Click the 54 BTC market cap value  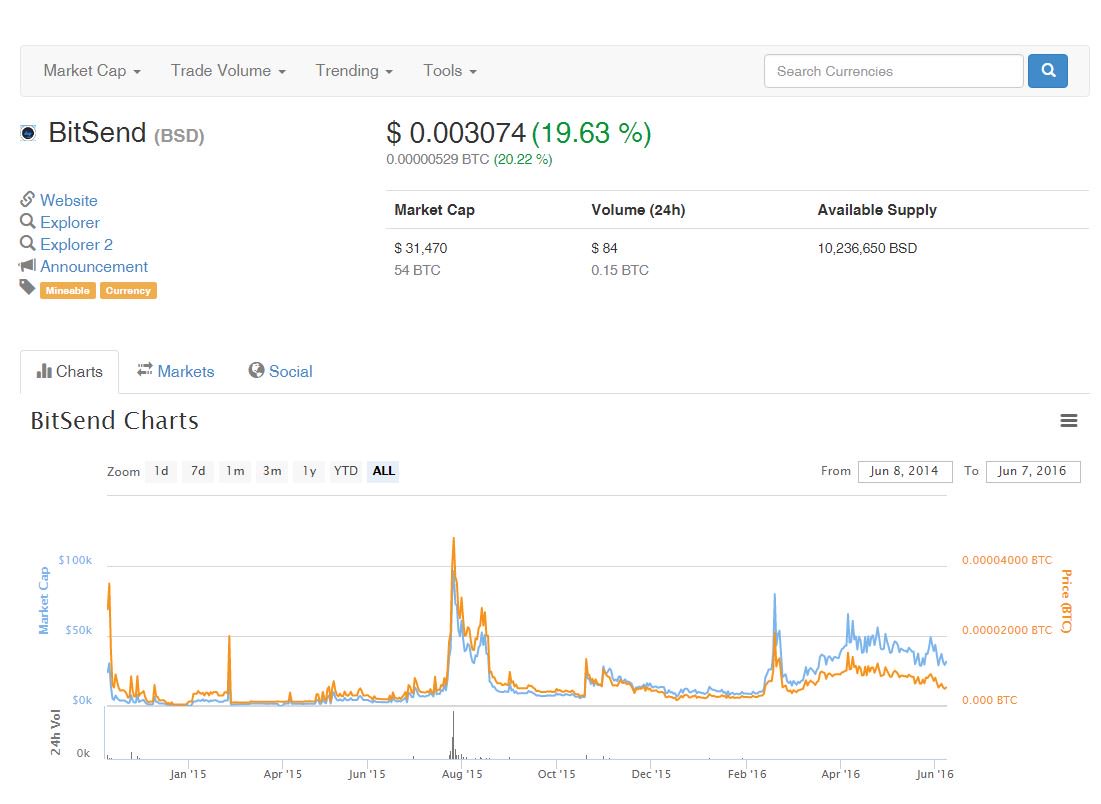coord(417,270)
